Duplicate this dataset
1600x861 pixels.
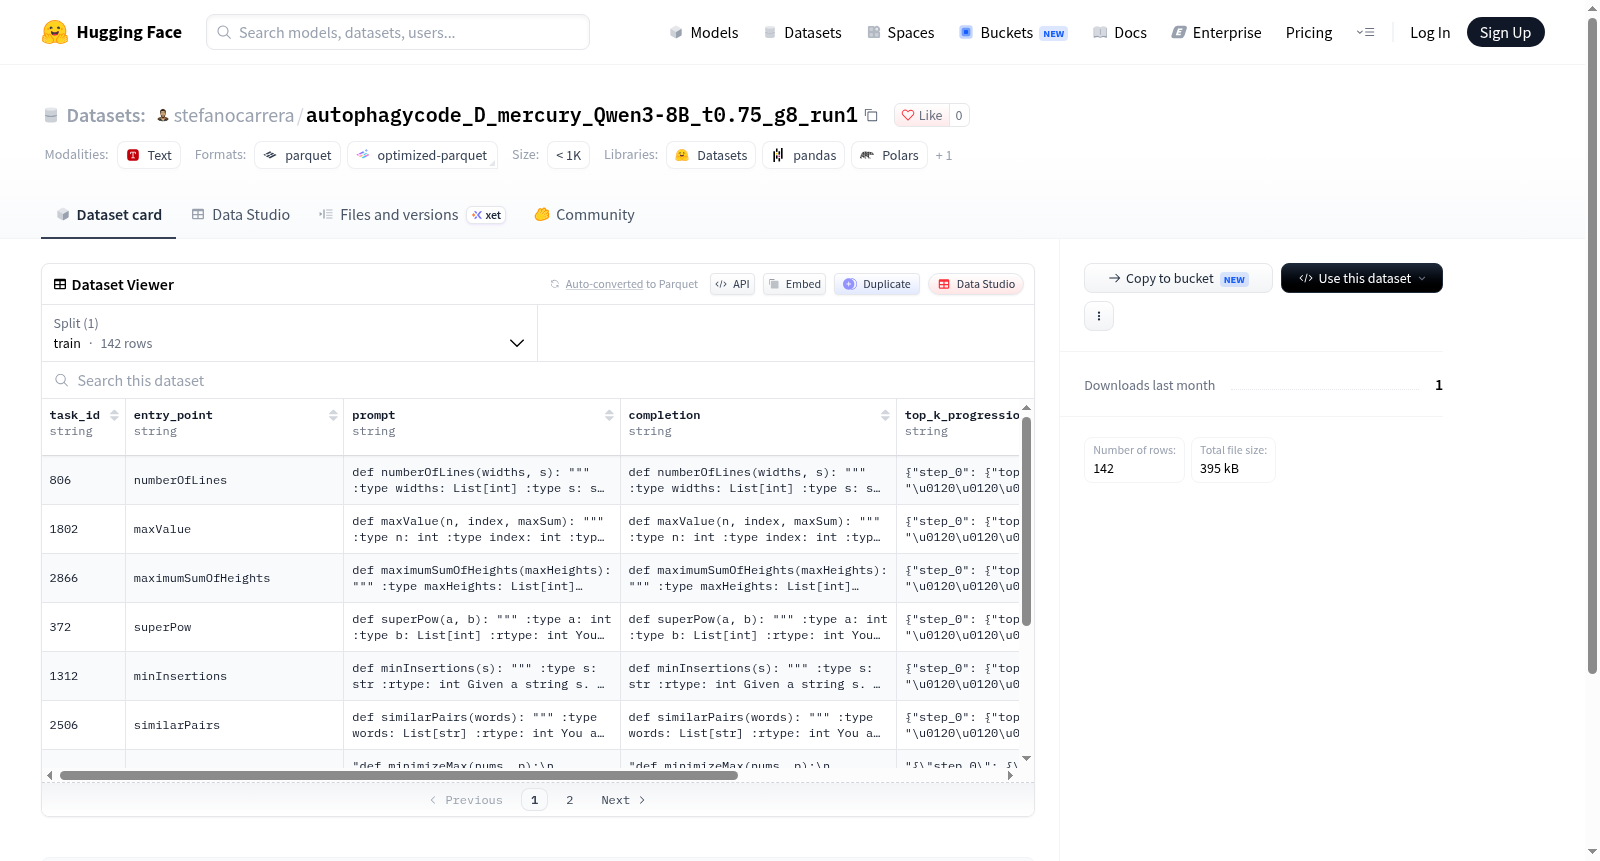tap(877, 284)
